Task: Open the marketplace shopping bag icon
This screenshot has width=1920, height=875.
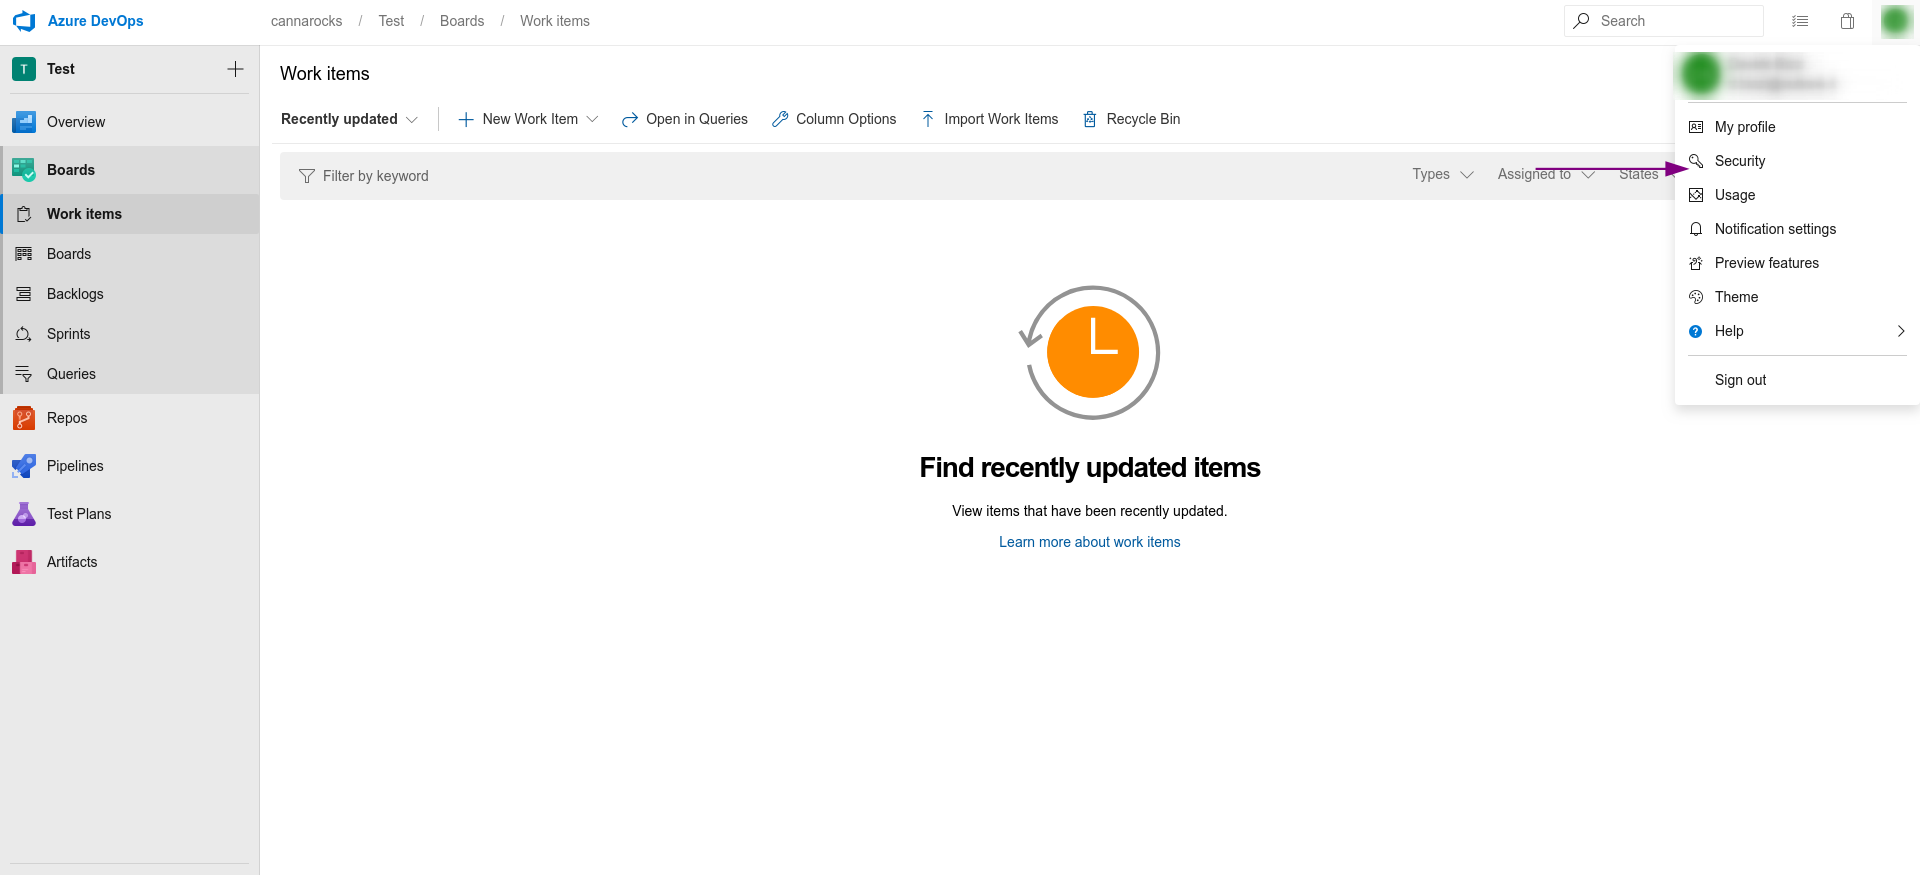Action: (x=1848, y=21)
